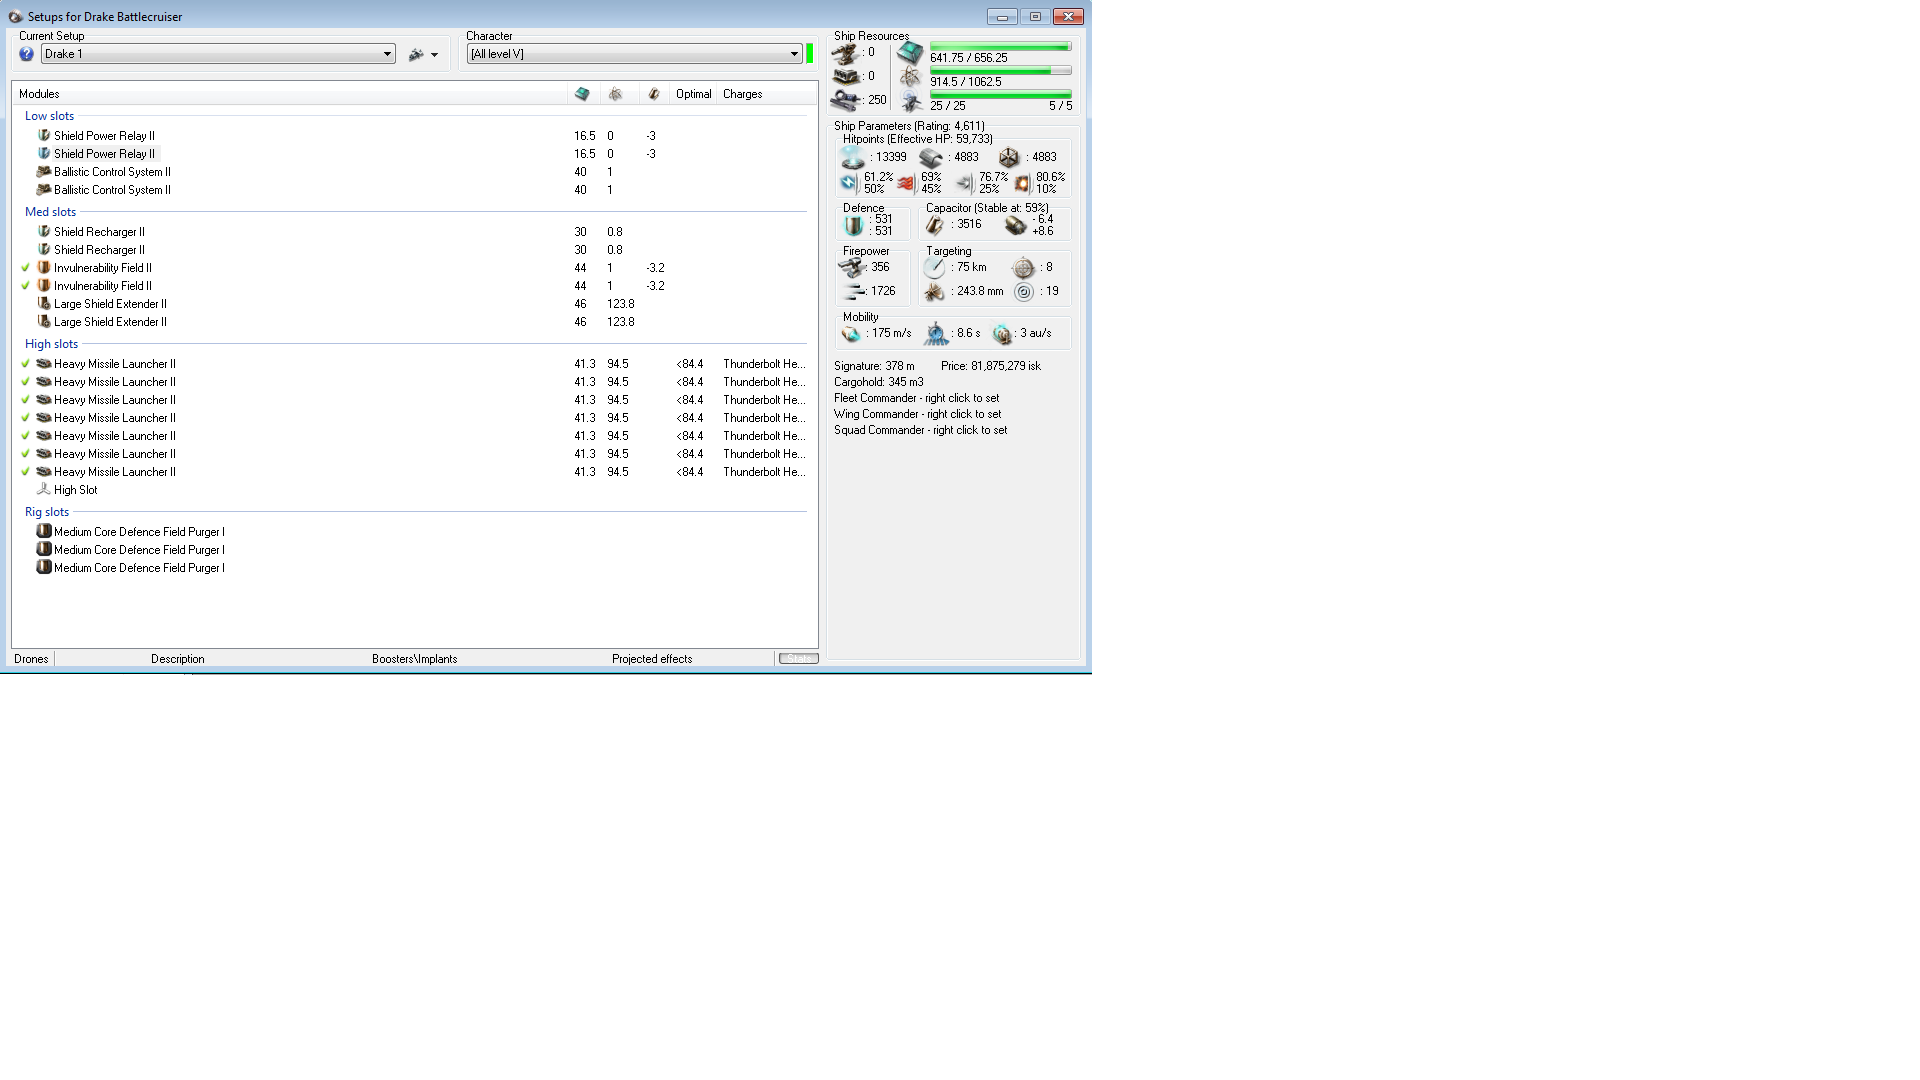Click the drone bay resource icon
This screenshot has height=1080, width=1920.
tap(910, 101)
